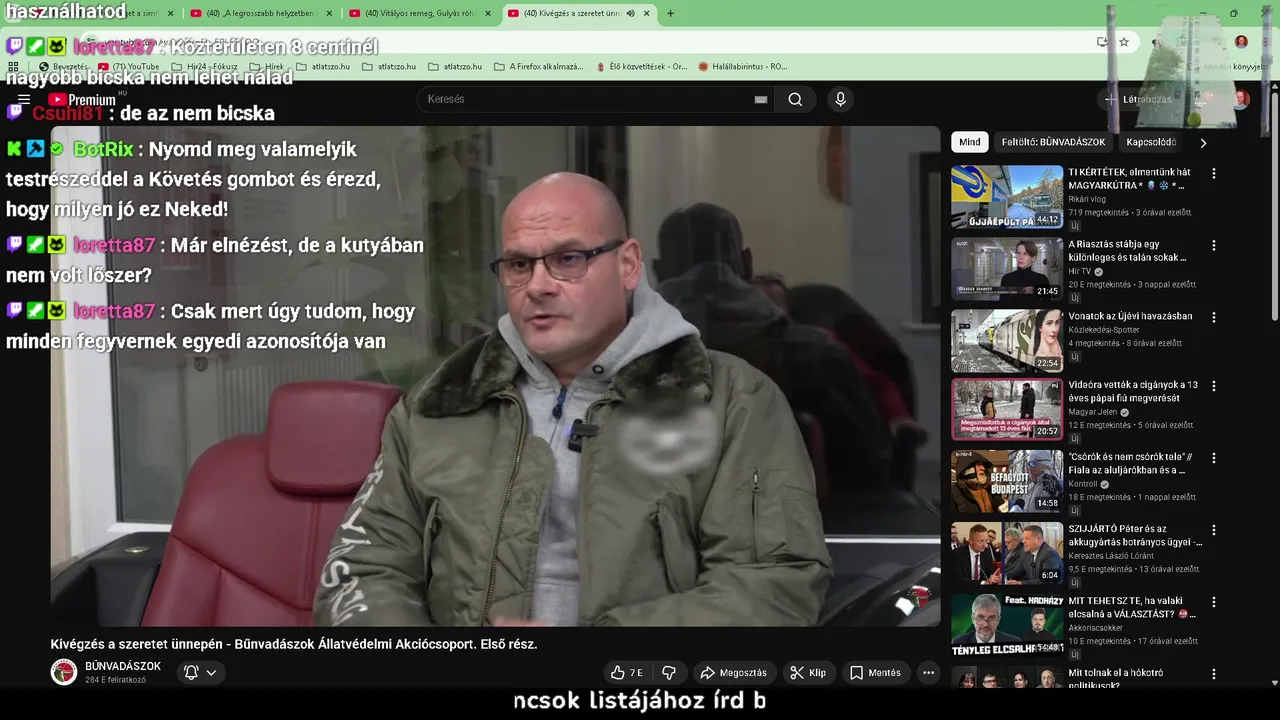1280x720 pixels.
Task: Mute the Kivégzés a szeretet tab audio
Action: coord(631,13)
